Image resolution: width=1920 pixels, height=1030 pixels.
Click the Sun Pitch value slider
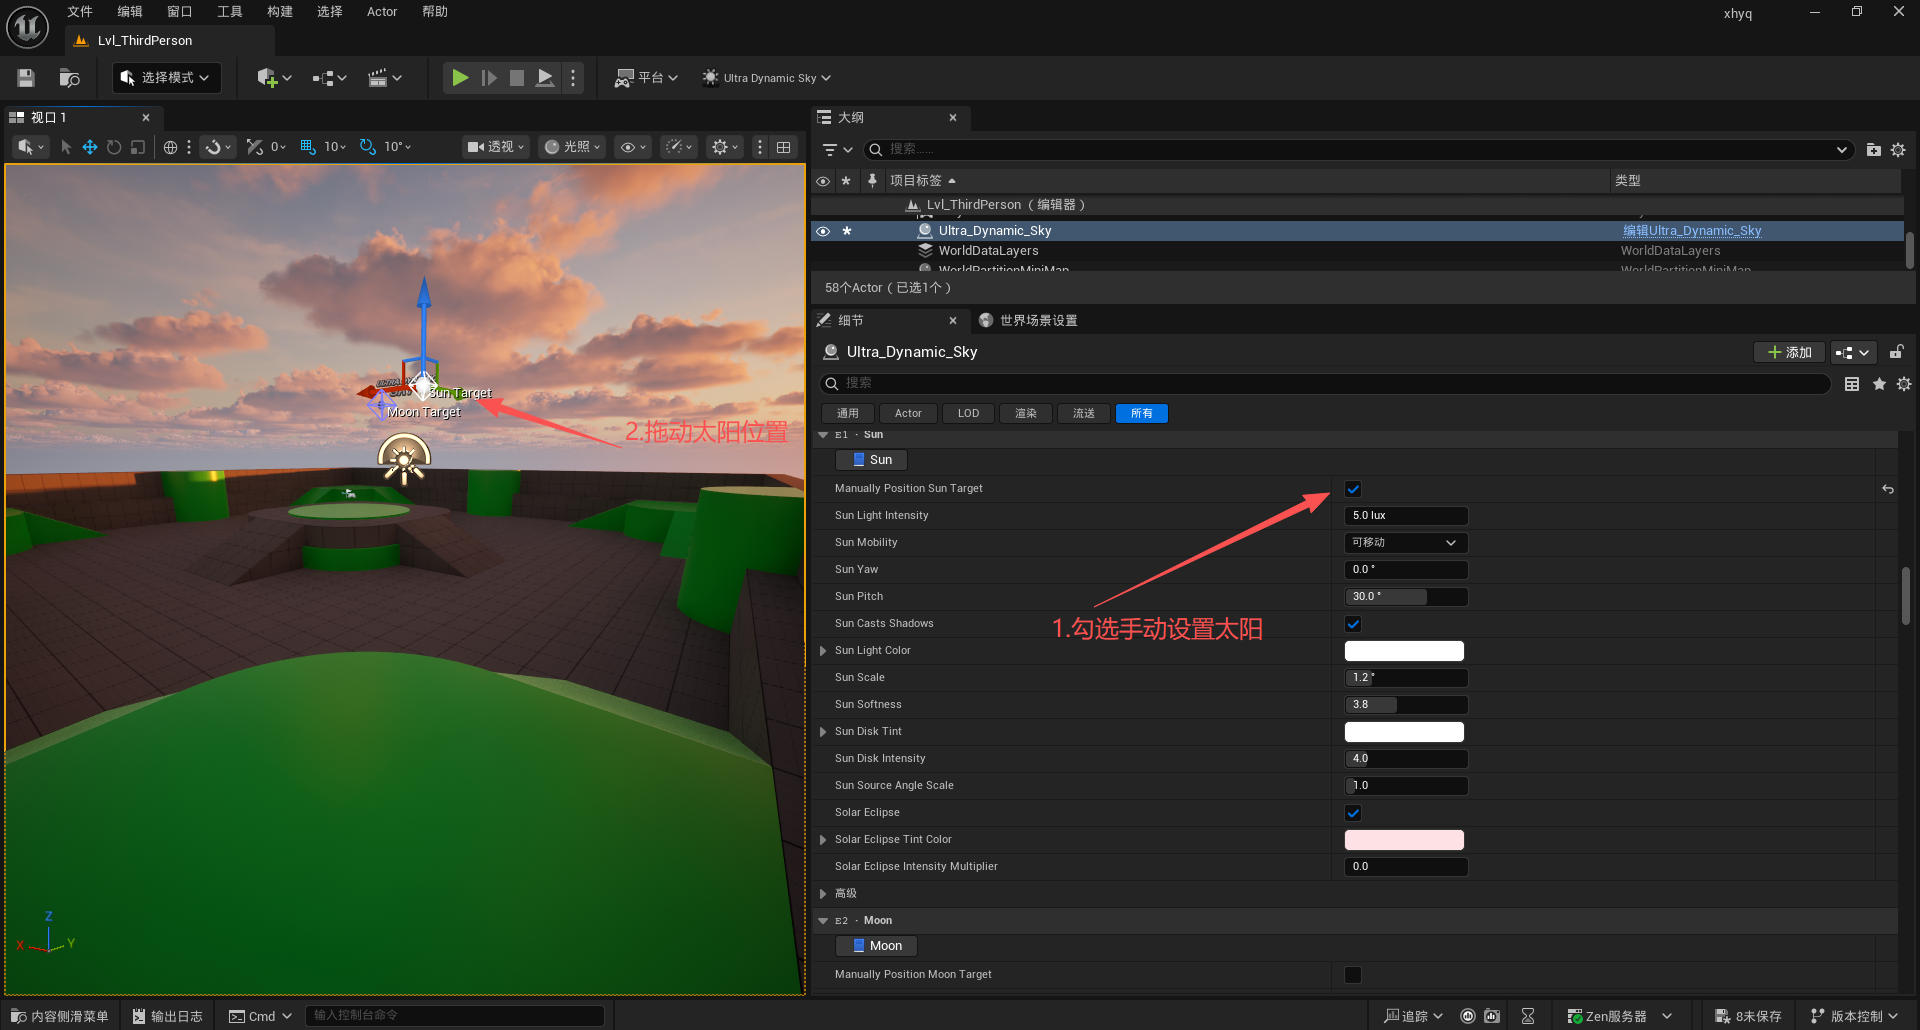point(1407,597)
